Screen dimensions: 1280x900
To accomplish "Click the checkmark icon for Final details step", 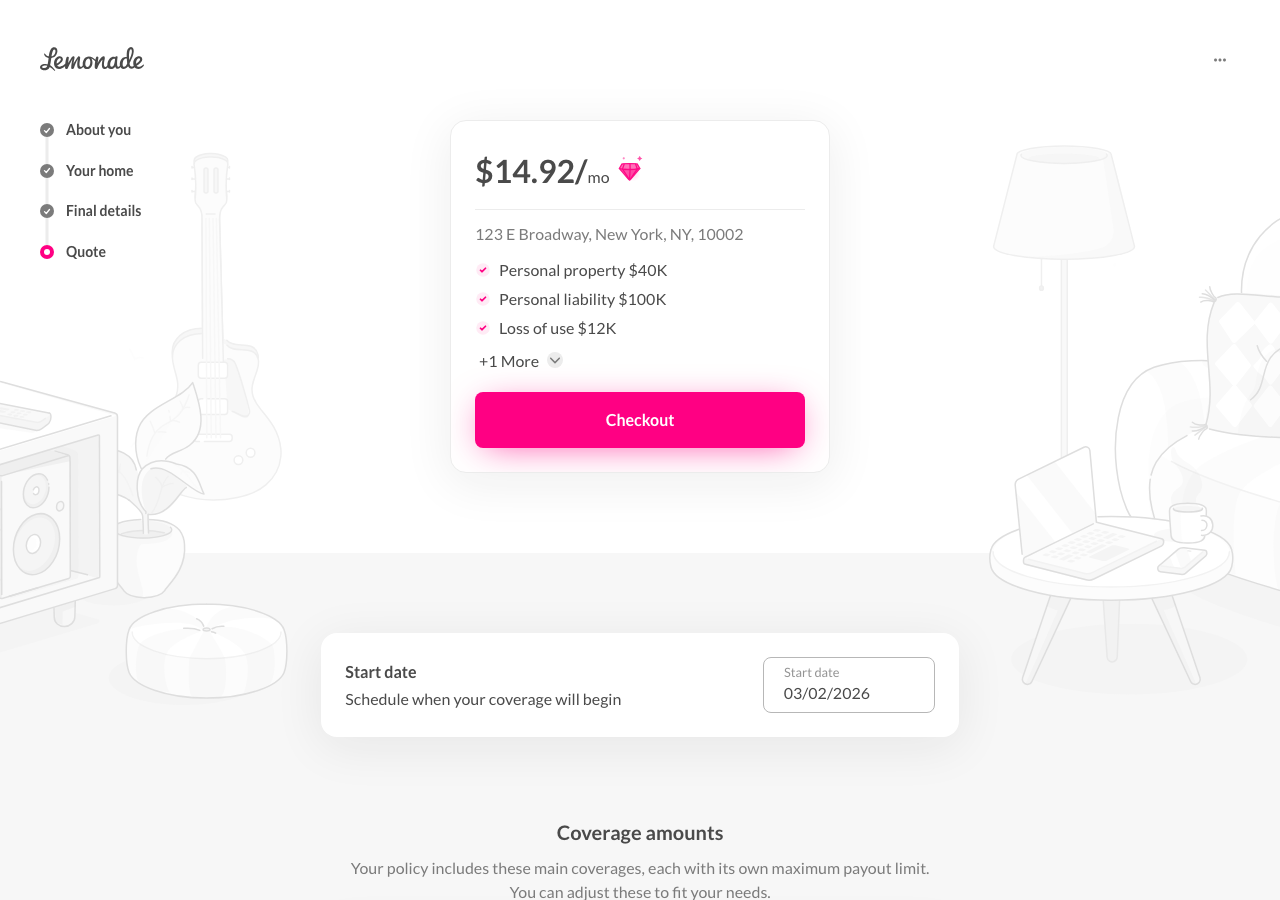I will pyautogui.click(x=46, y=211).
